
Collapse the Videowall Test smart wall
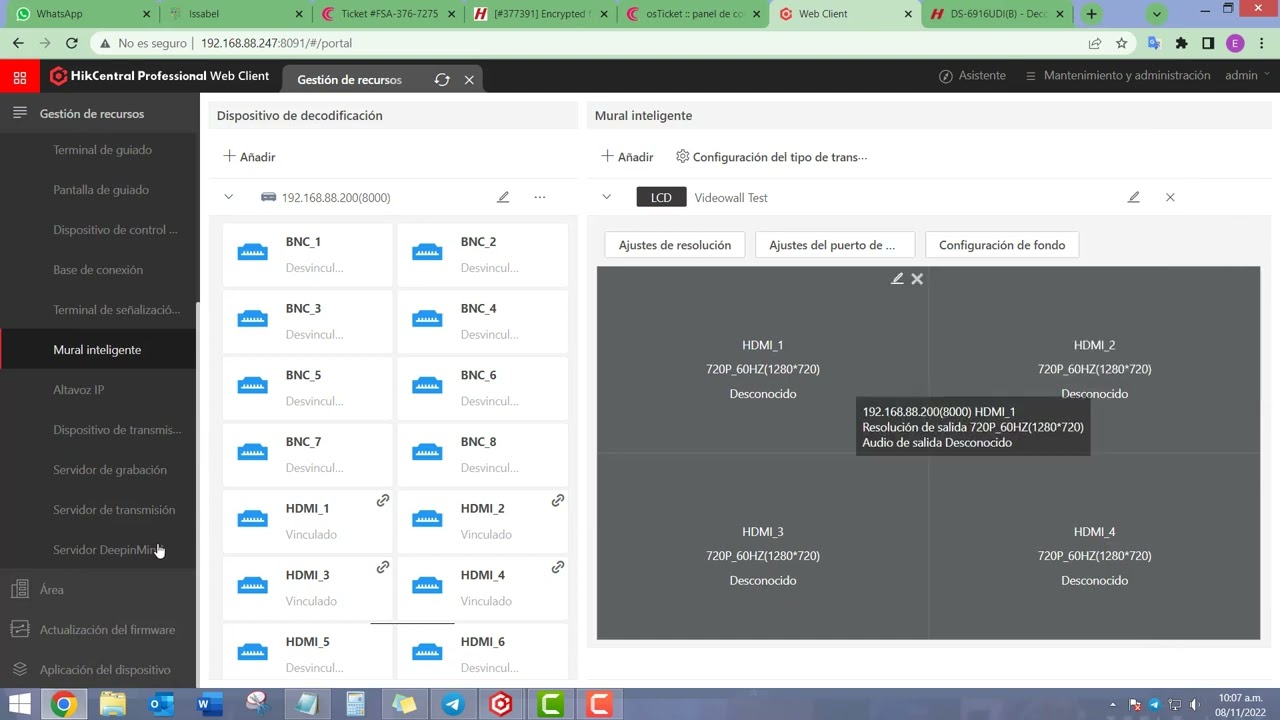[606, 197]
